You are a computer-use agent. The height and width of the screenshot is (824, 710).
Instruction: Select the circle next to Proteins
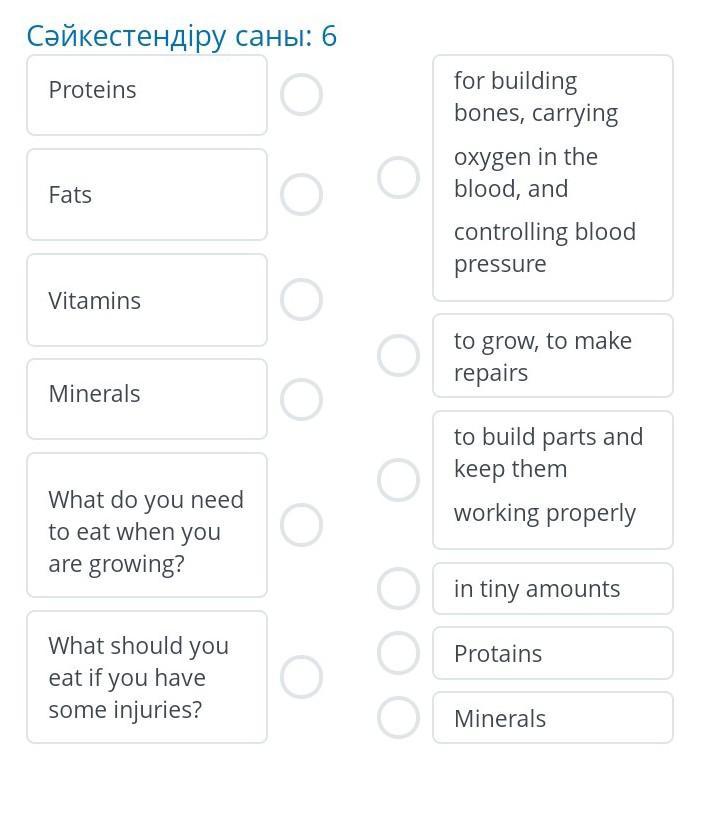(301, 95)
